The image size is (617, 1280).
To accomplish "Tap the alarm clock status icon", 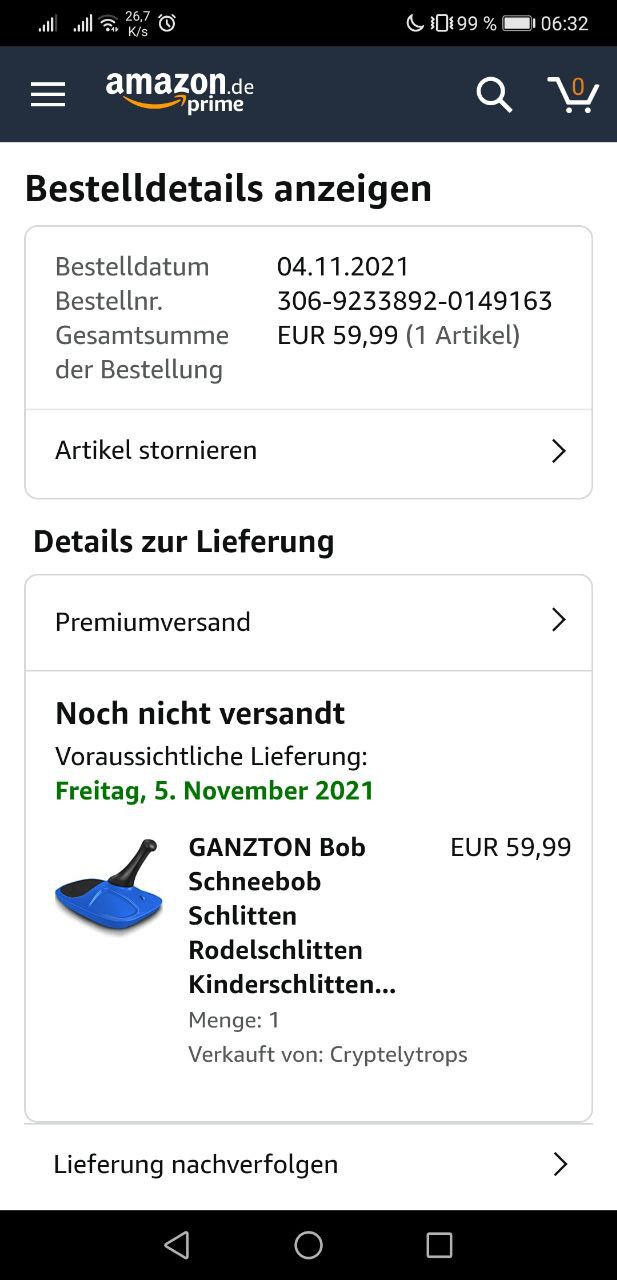I will tap(168, 23).
